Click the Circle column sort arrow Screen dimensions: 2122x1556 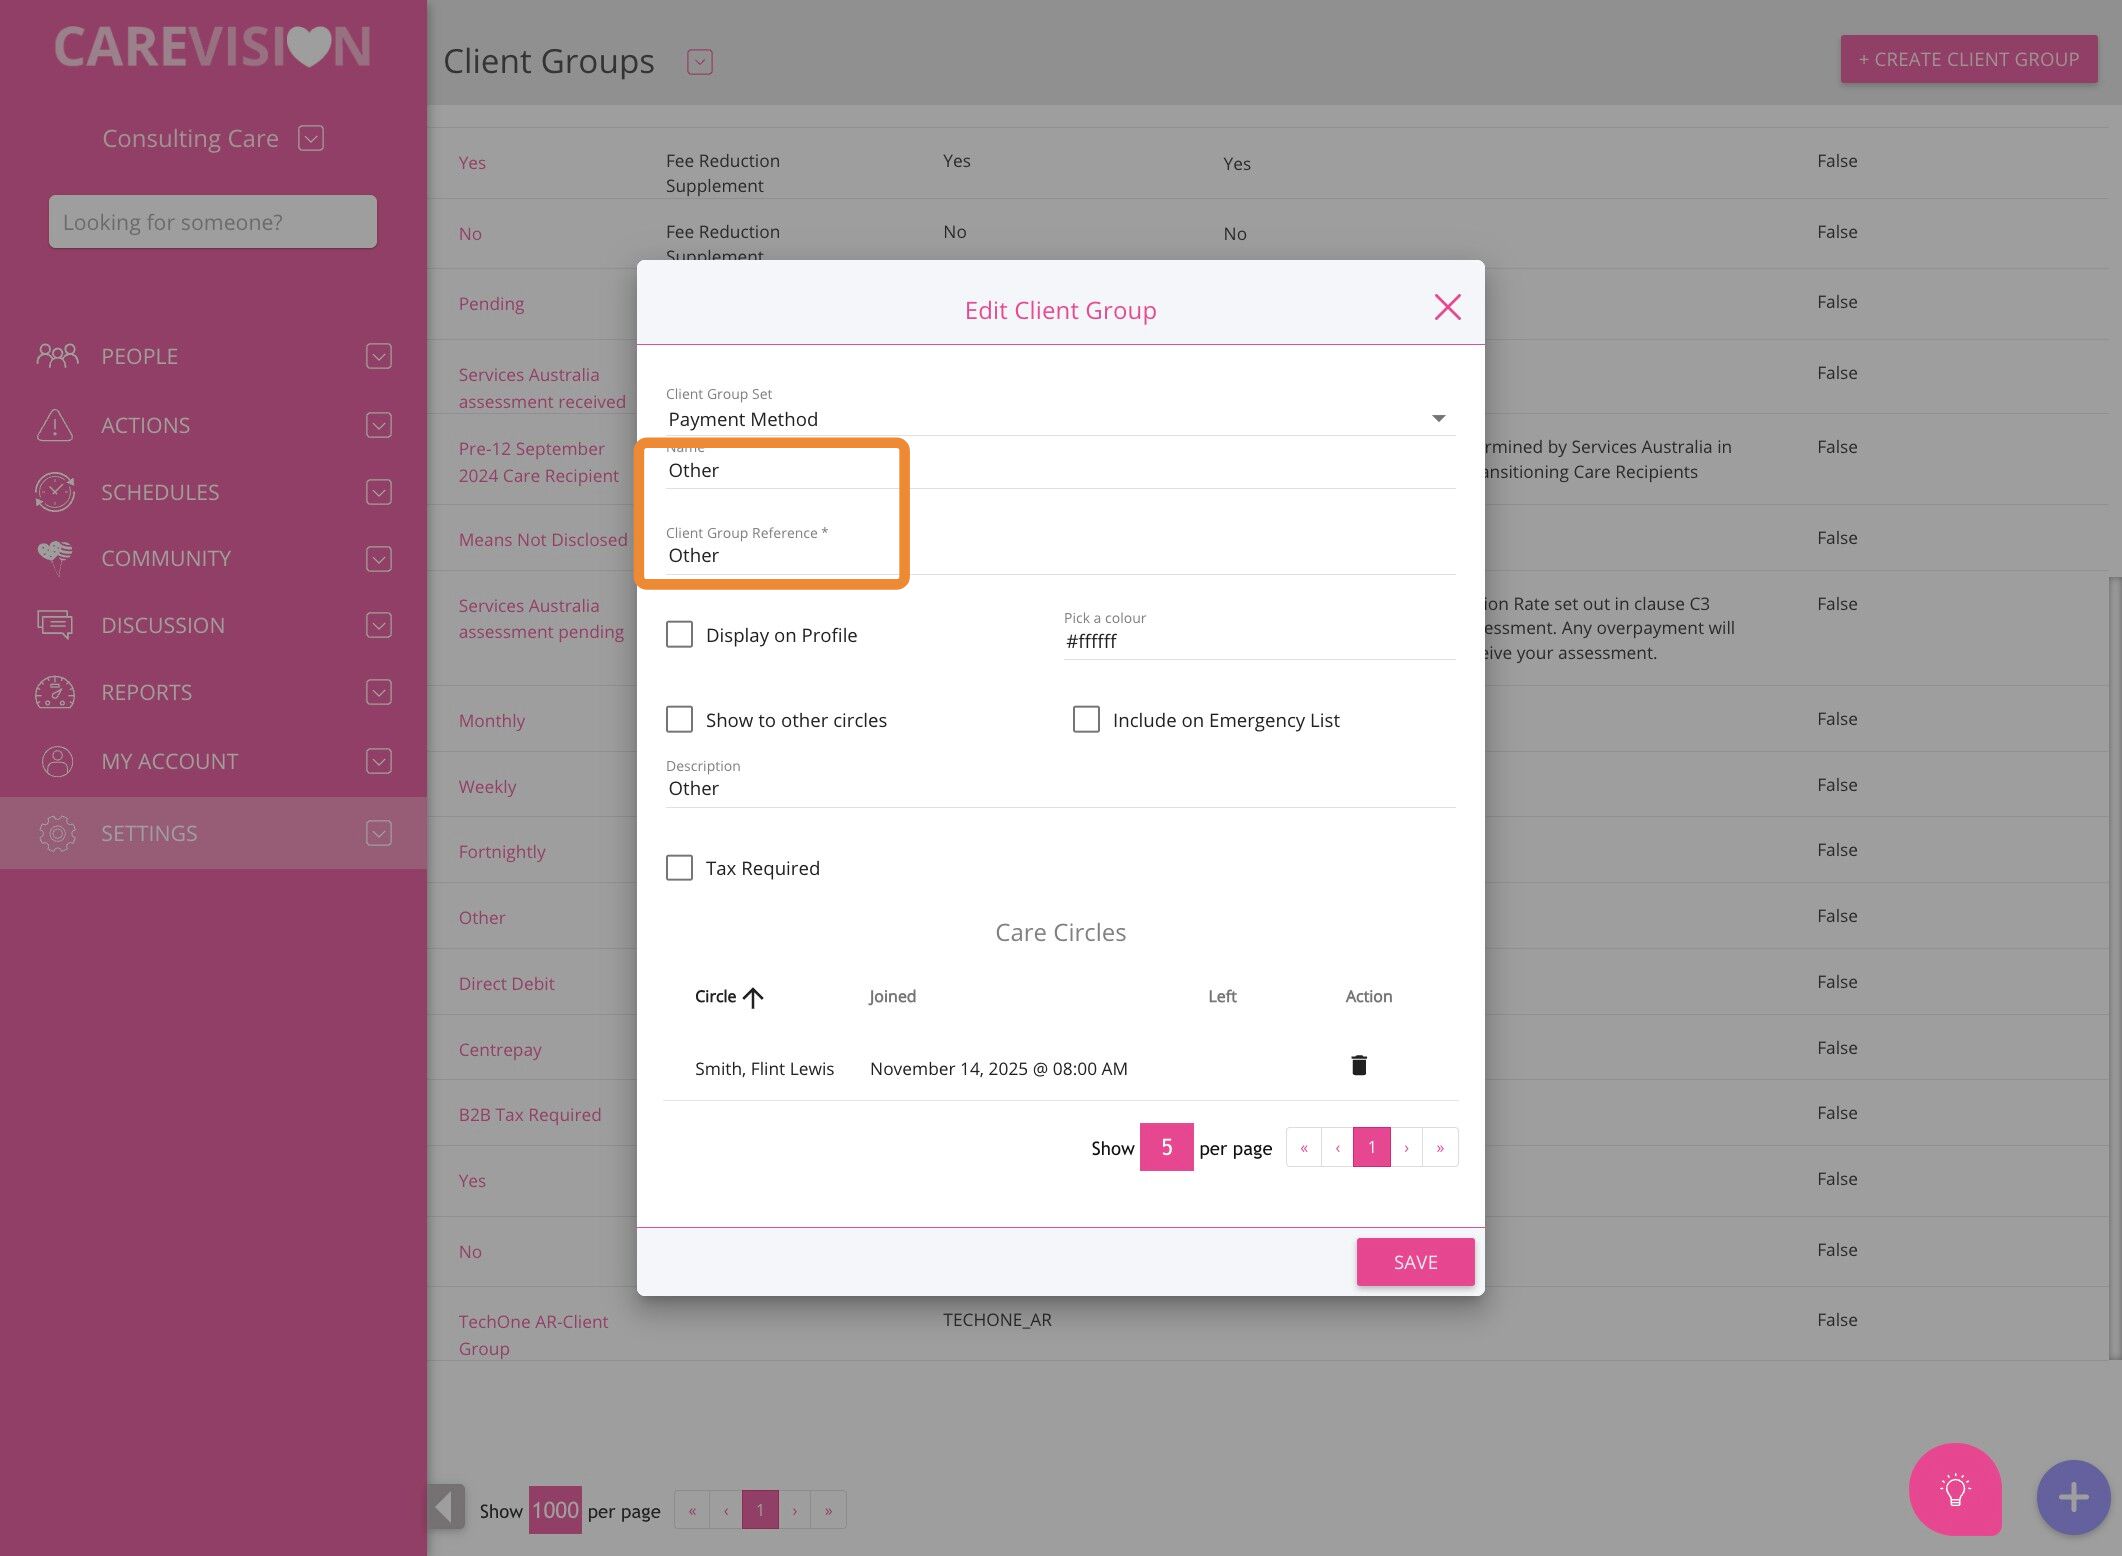click(753, 997)
